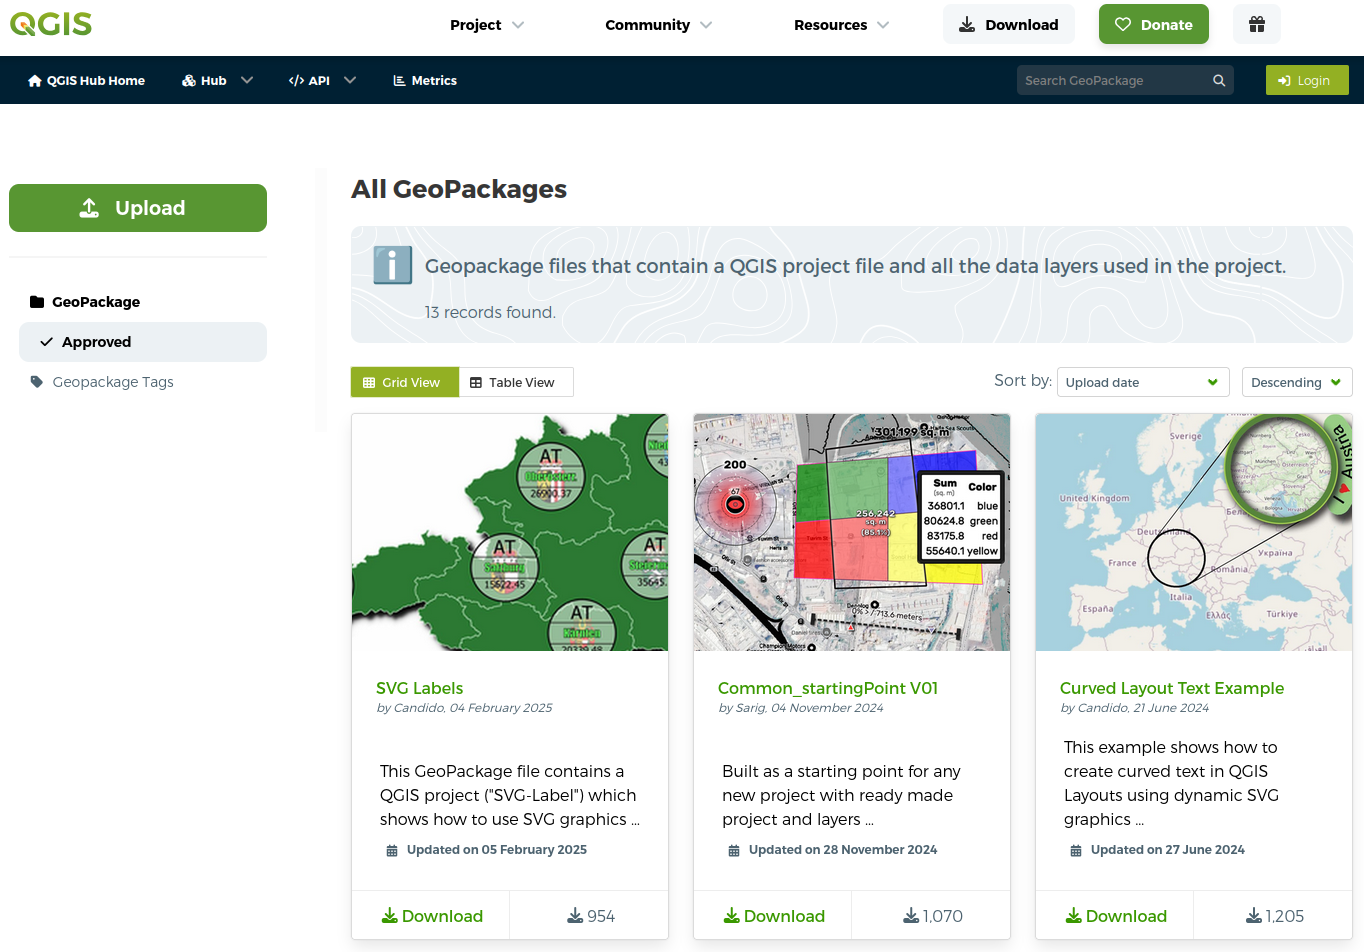This screenshot has height=952, width=1364.
Task: Select the Approved filter
Action: [x=143, y=342]
